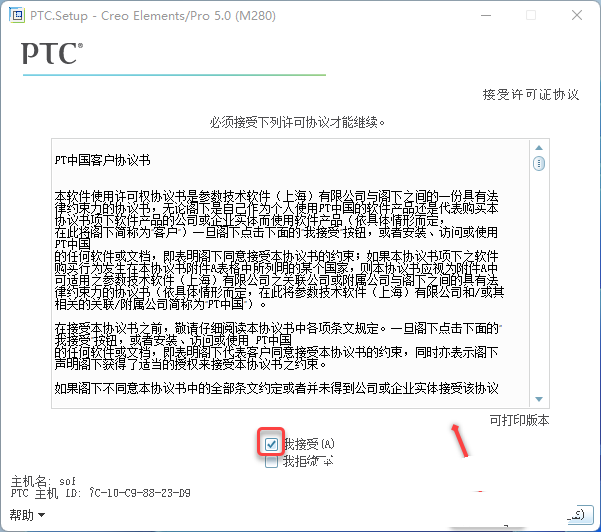Open the 可打印版本 printable version link
The height and width of the screenshot is (532, 601).
pyautogui.click(x=519, y=420)
